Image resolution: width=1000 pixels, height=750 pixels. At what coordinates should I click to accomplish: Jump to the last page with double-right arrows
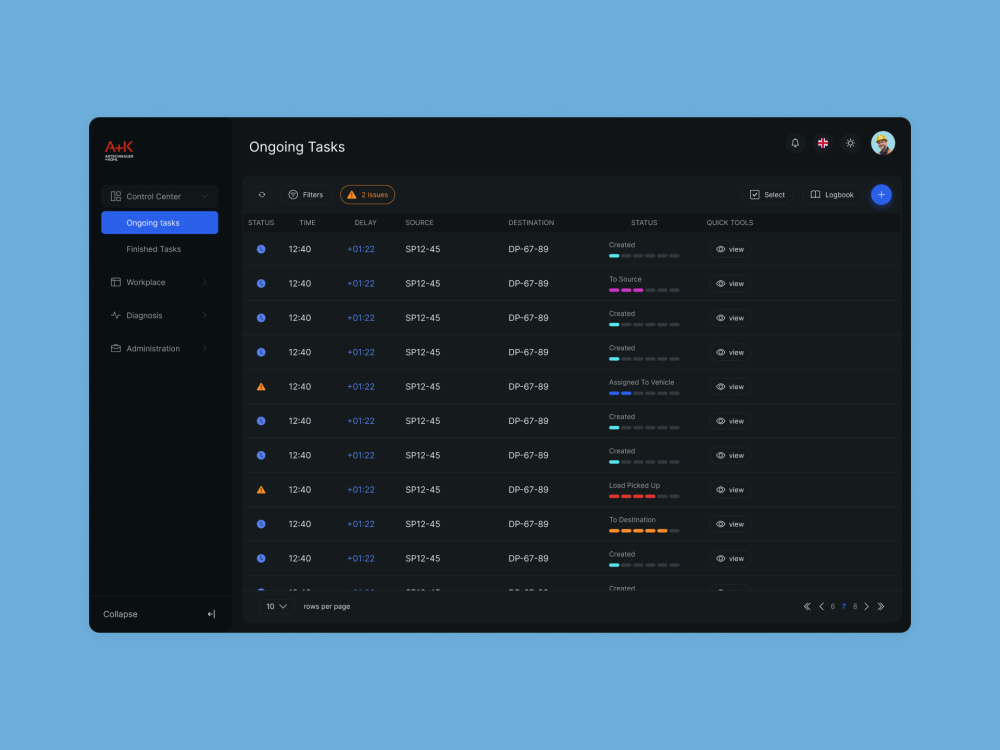click(x=881, y=607)
